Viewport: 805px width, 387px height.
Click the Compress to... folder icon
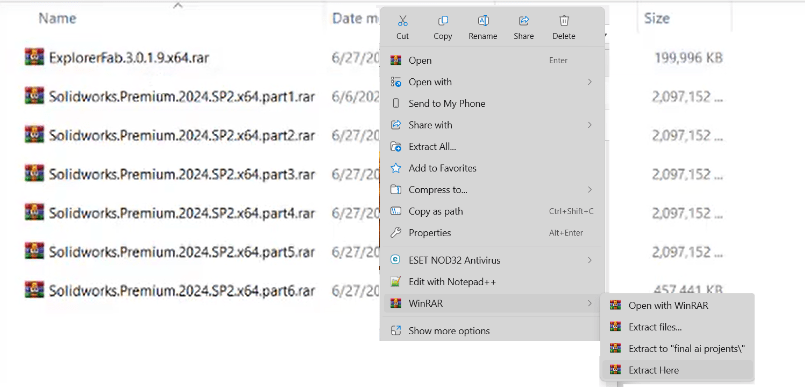click(395, 190)
